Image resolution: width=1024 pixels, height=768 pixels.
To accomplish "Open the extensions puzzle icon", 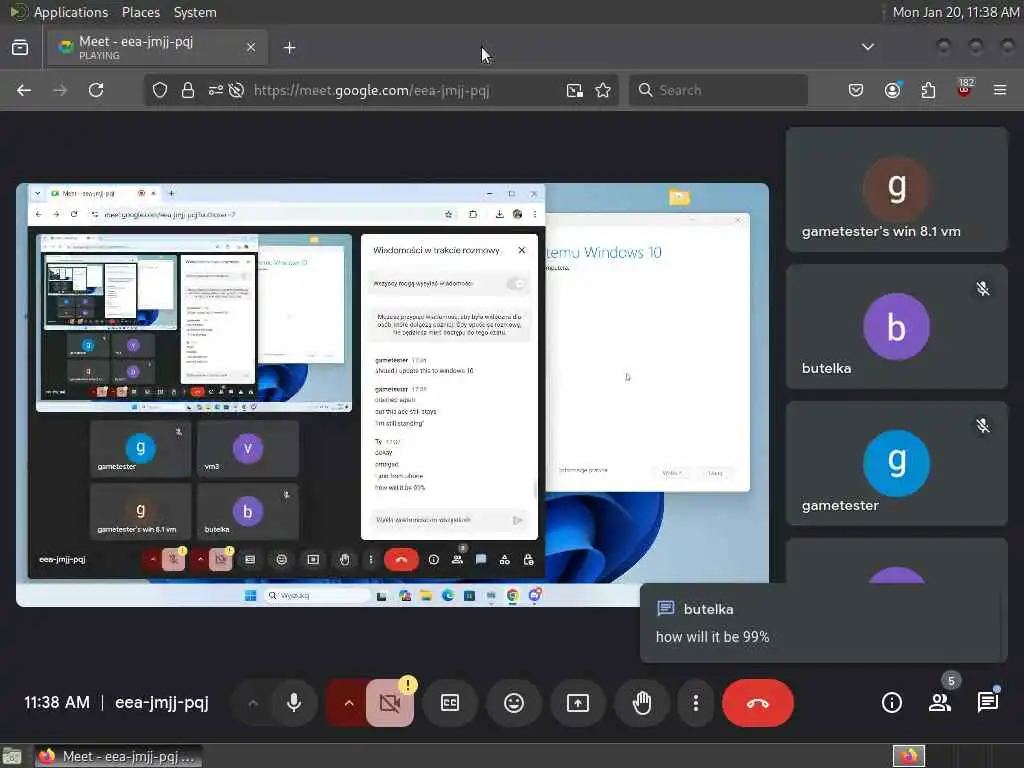I will [x=928, y=90].
